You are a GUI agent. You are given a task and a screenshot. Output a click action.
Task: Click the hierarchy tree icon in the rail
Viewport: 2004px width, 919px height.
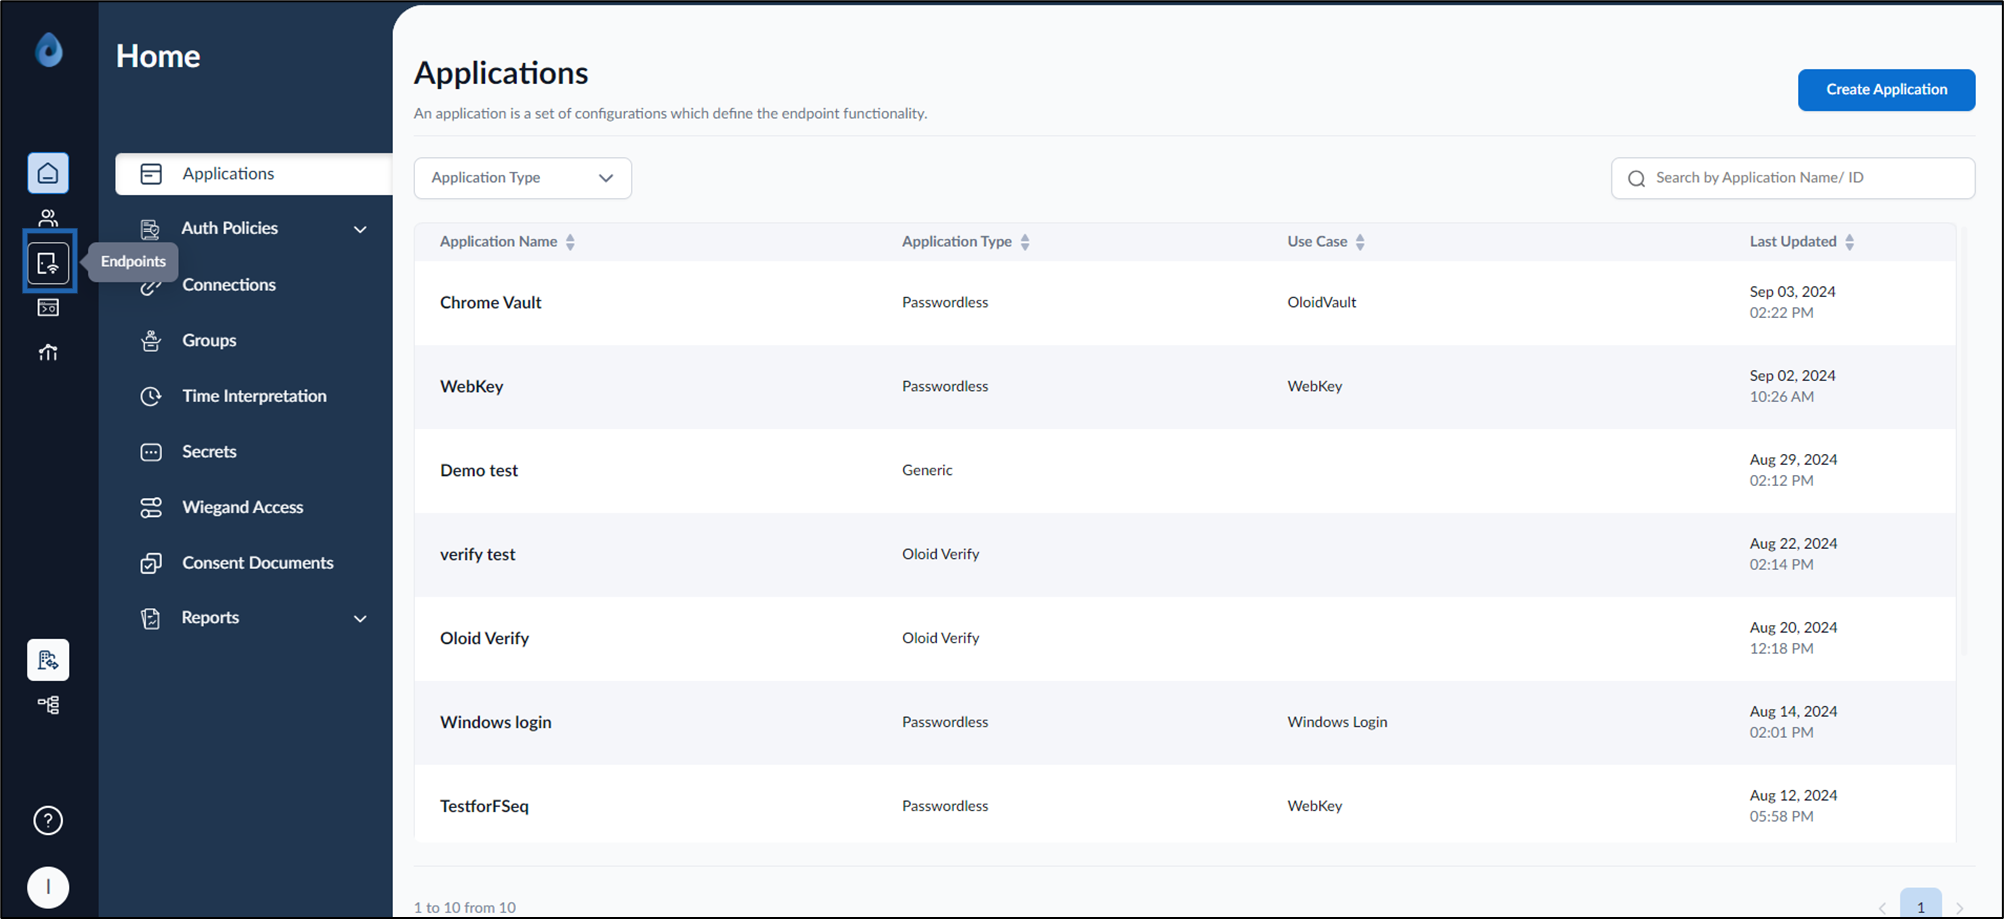[x=48, y=705]
